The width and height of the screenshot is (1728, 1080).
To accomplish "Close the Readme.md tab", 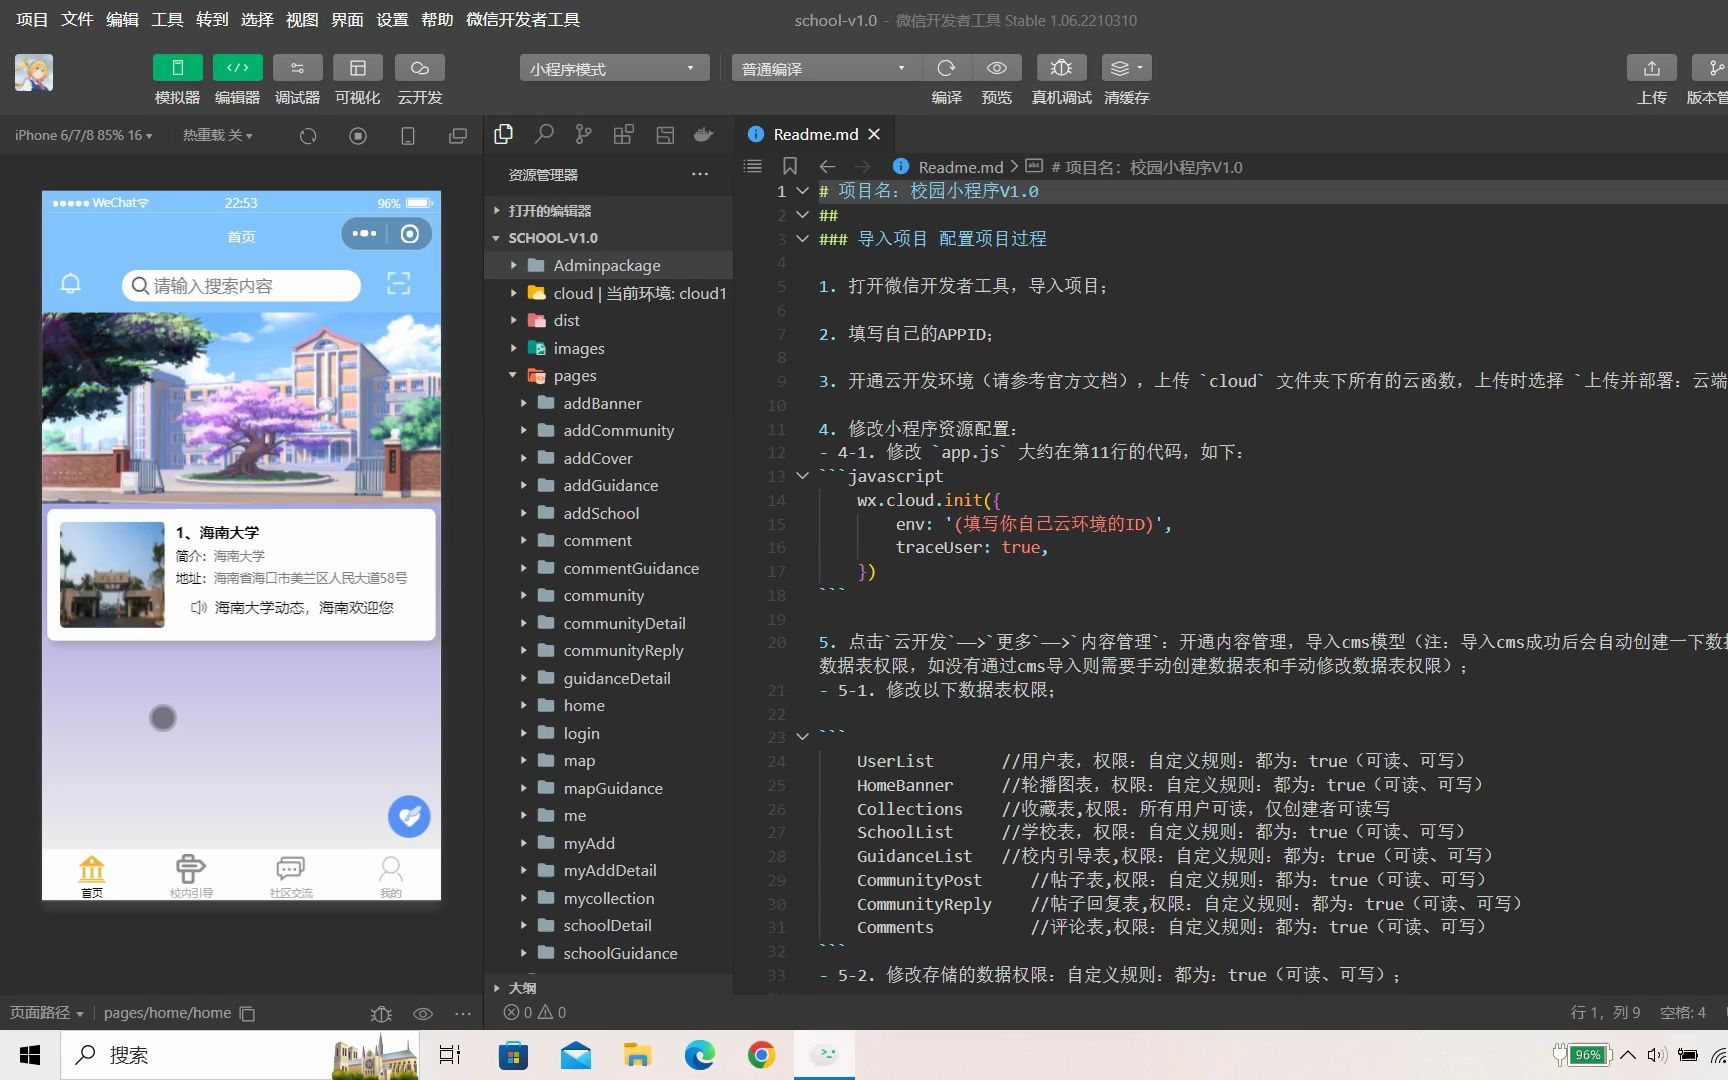I will point(874,134).
